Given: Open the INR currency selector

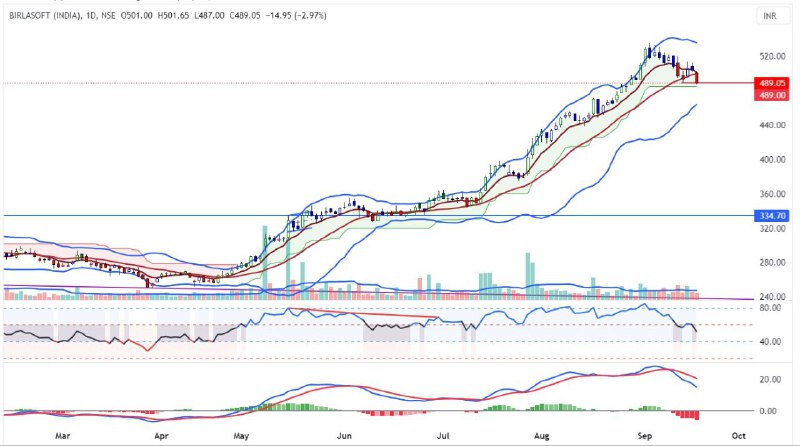Looking at the screenshot, I should point(769,16).
